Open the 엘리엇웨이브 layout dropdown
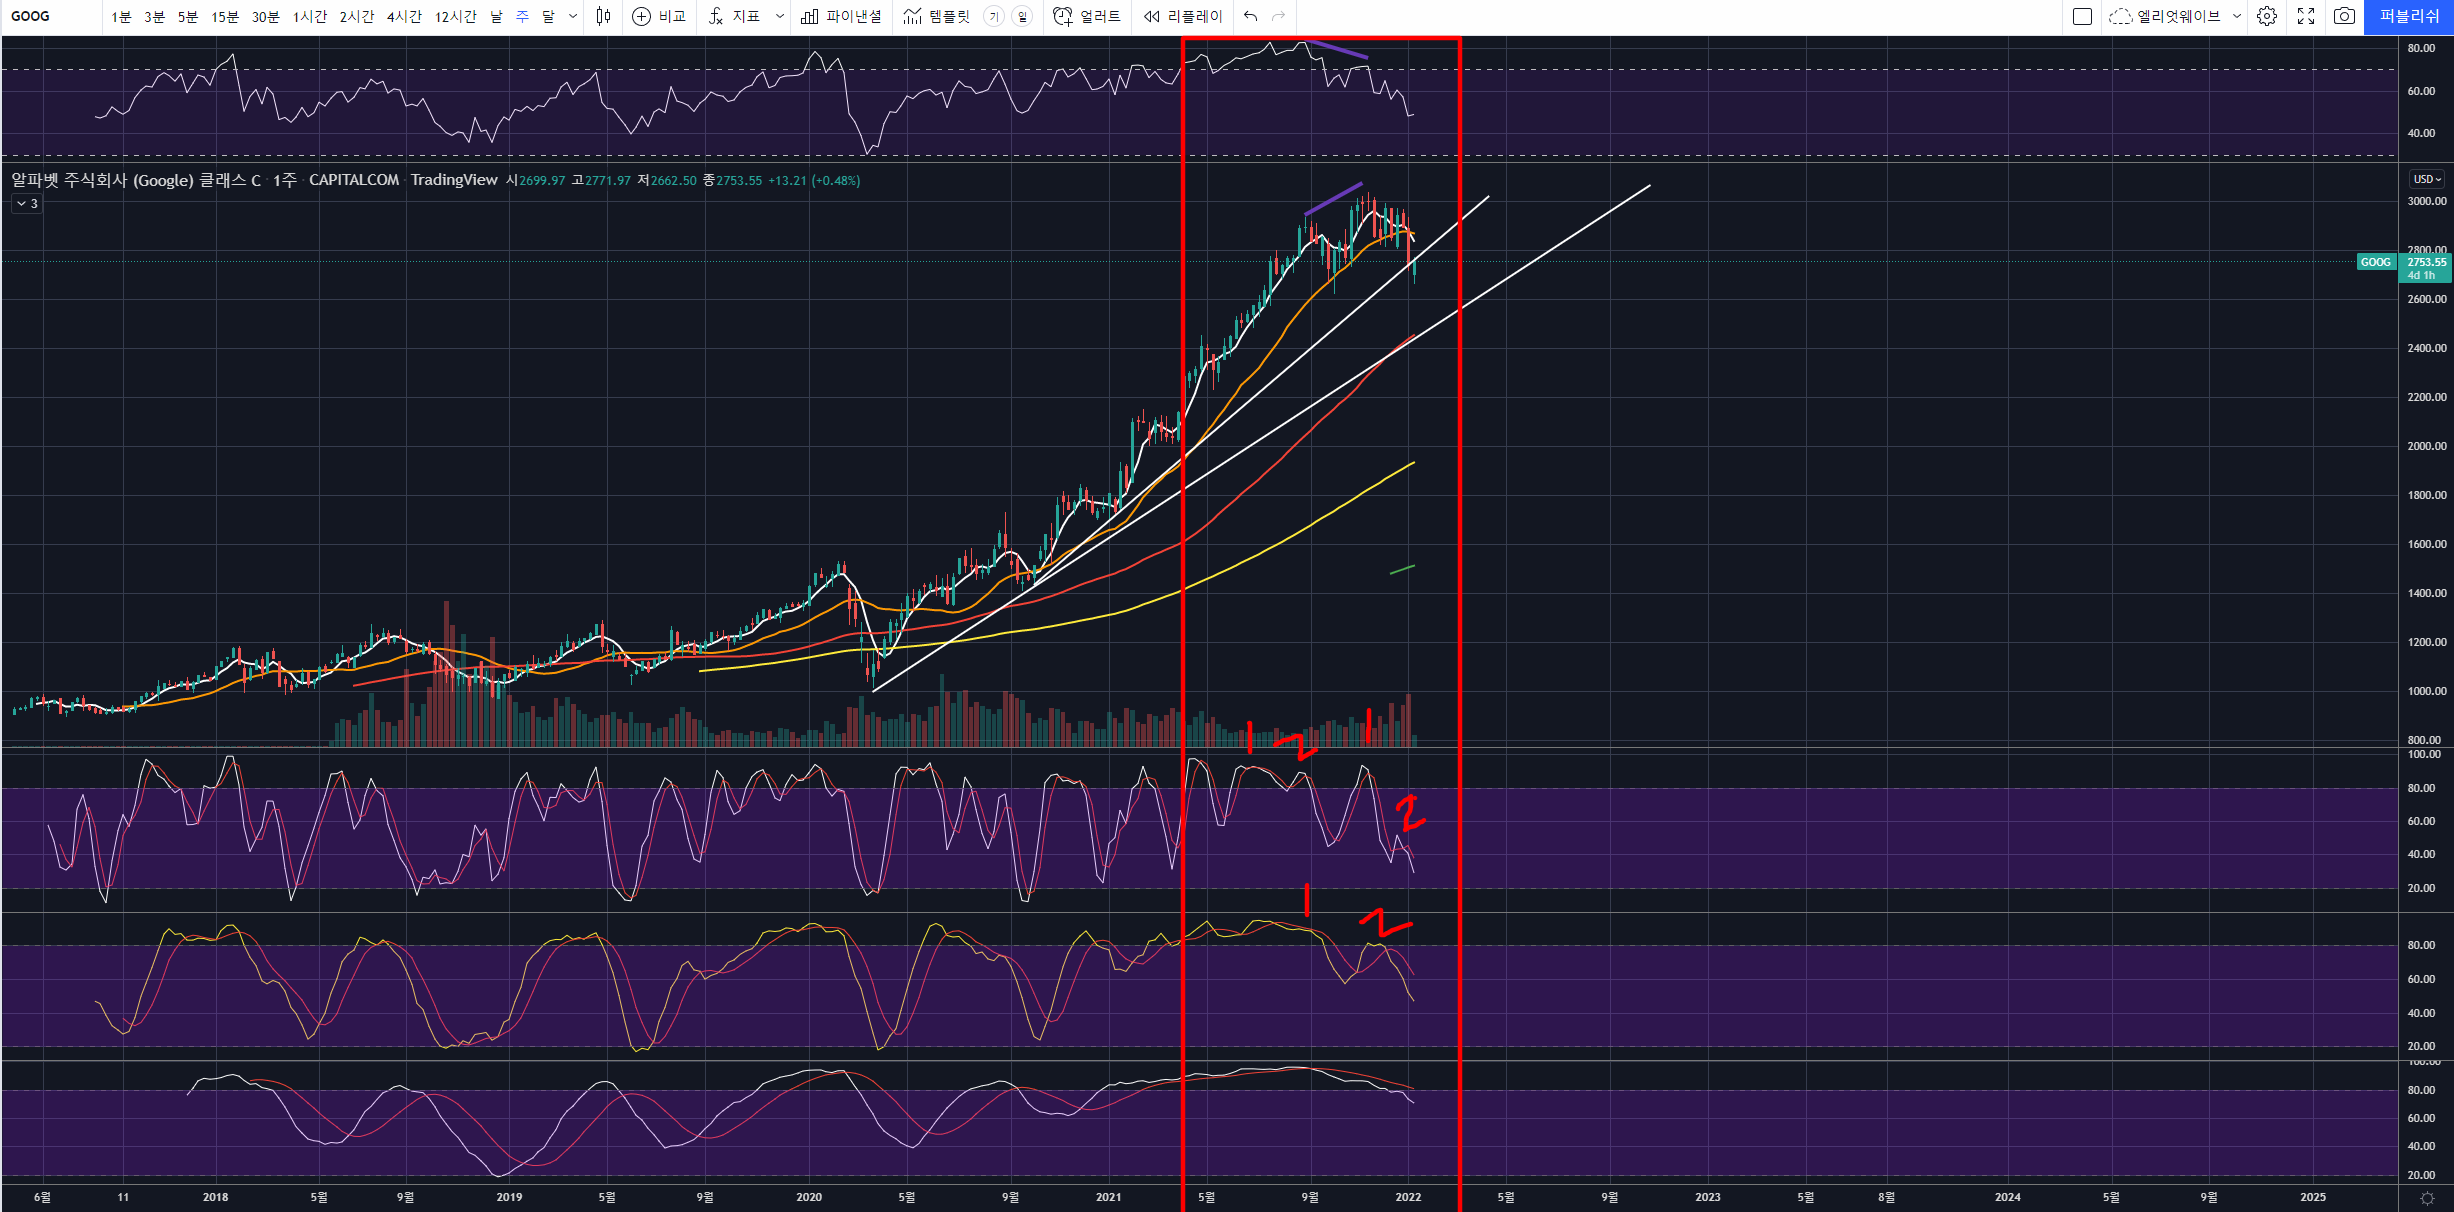 point(2237,16)
